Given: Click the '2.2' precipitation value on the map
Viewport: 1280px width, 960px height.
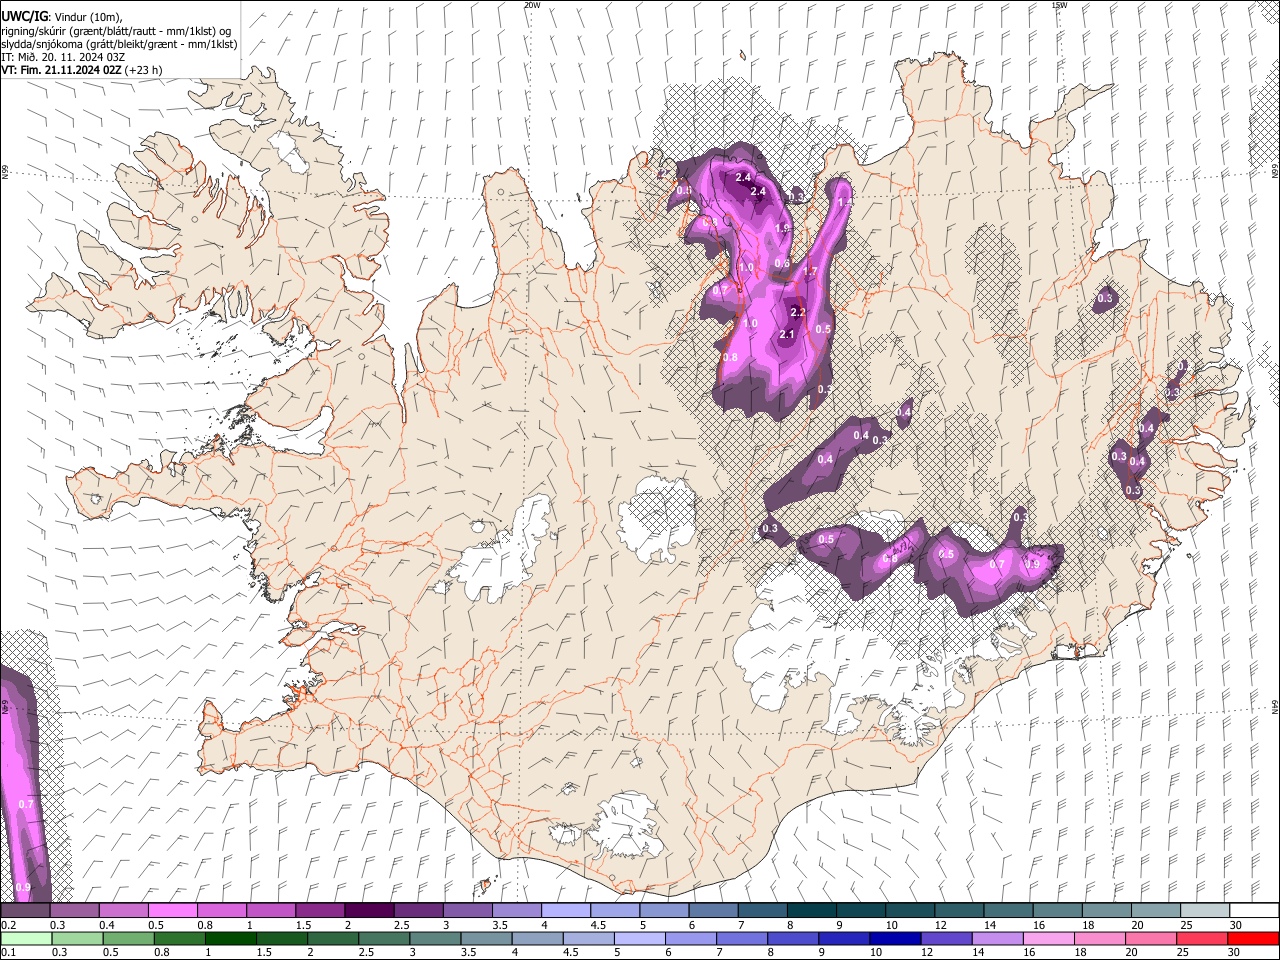Looking at the screenshot, I should click(x=798, y=313).
